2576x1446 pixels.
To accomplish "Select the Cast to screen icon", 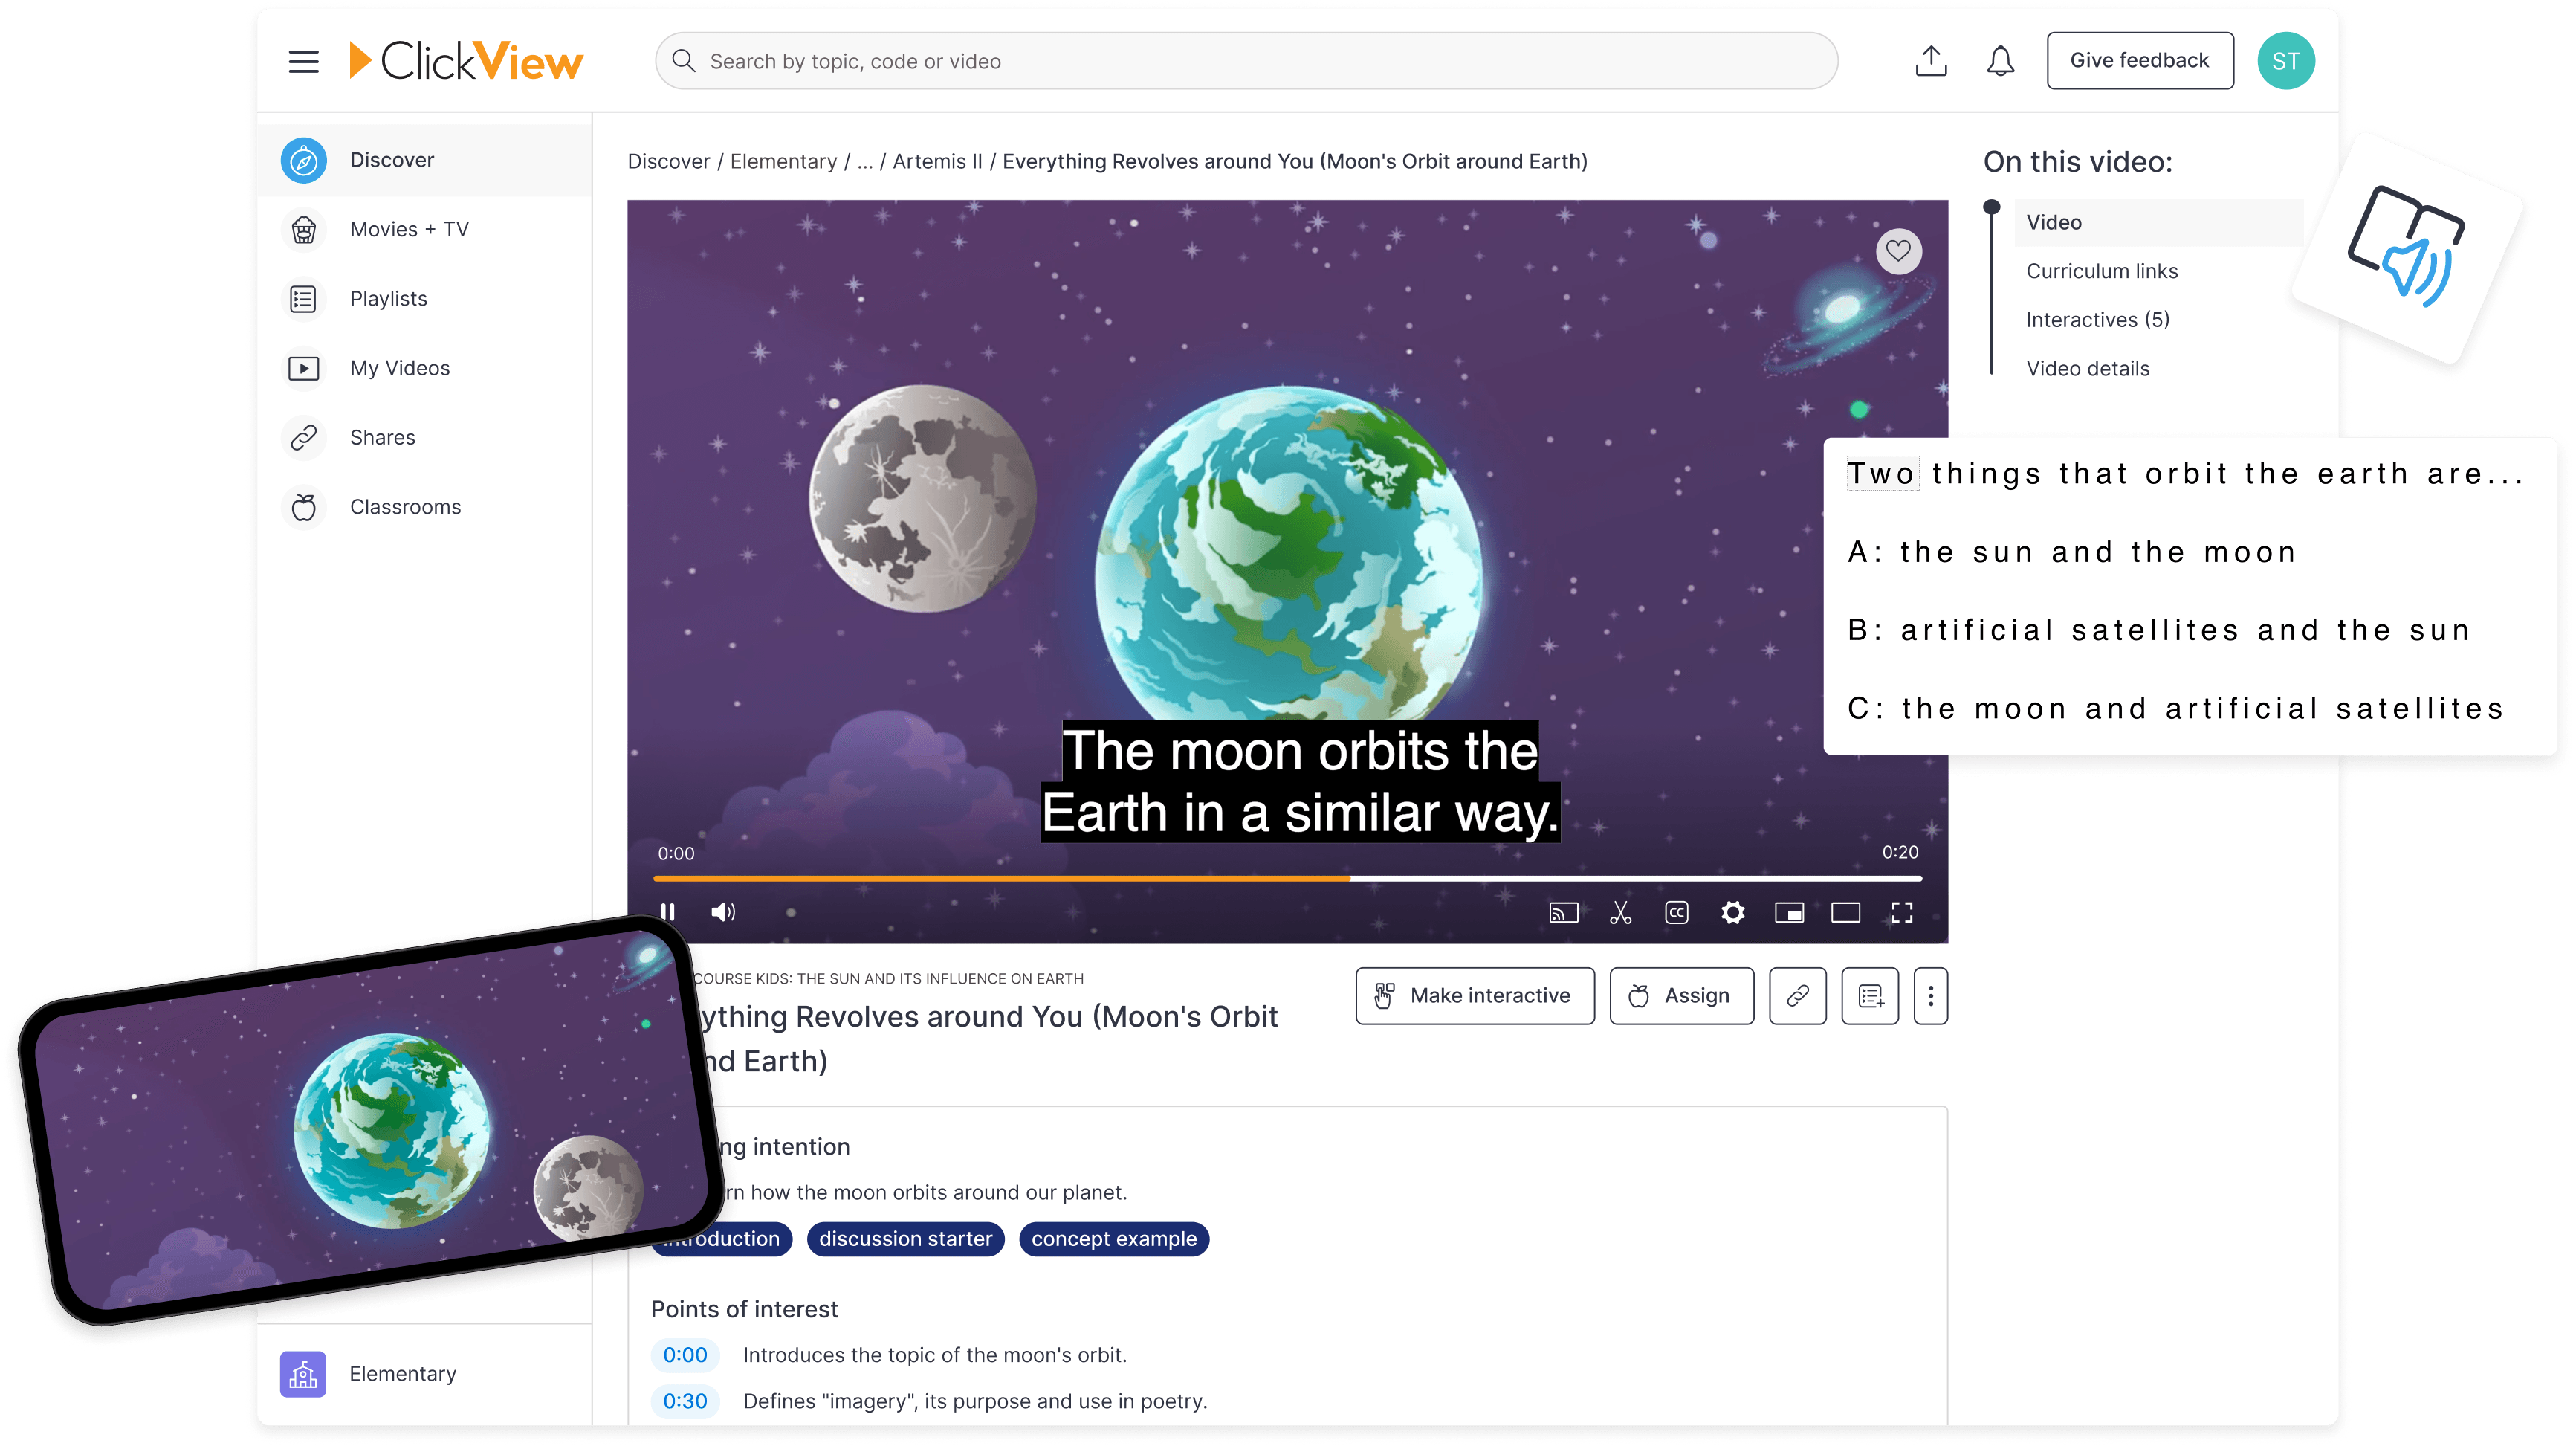I will (1564, 912).
